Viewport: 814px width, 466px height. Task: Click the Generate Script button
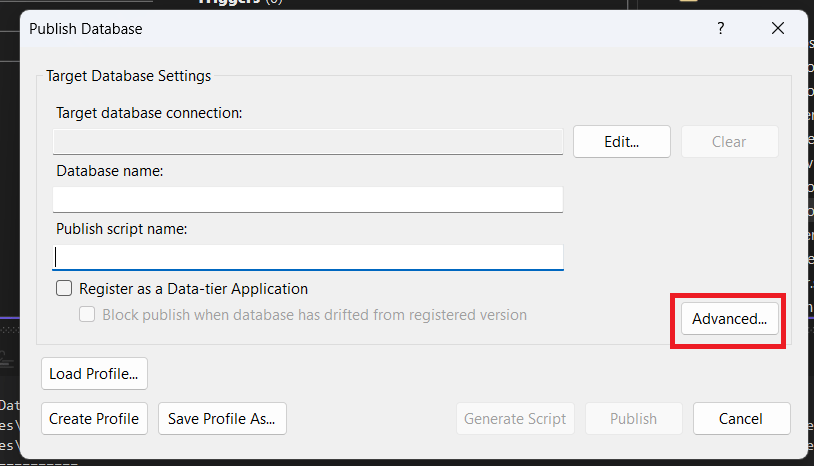click(x=515, y=419)
